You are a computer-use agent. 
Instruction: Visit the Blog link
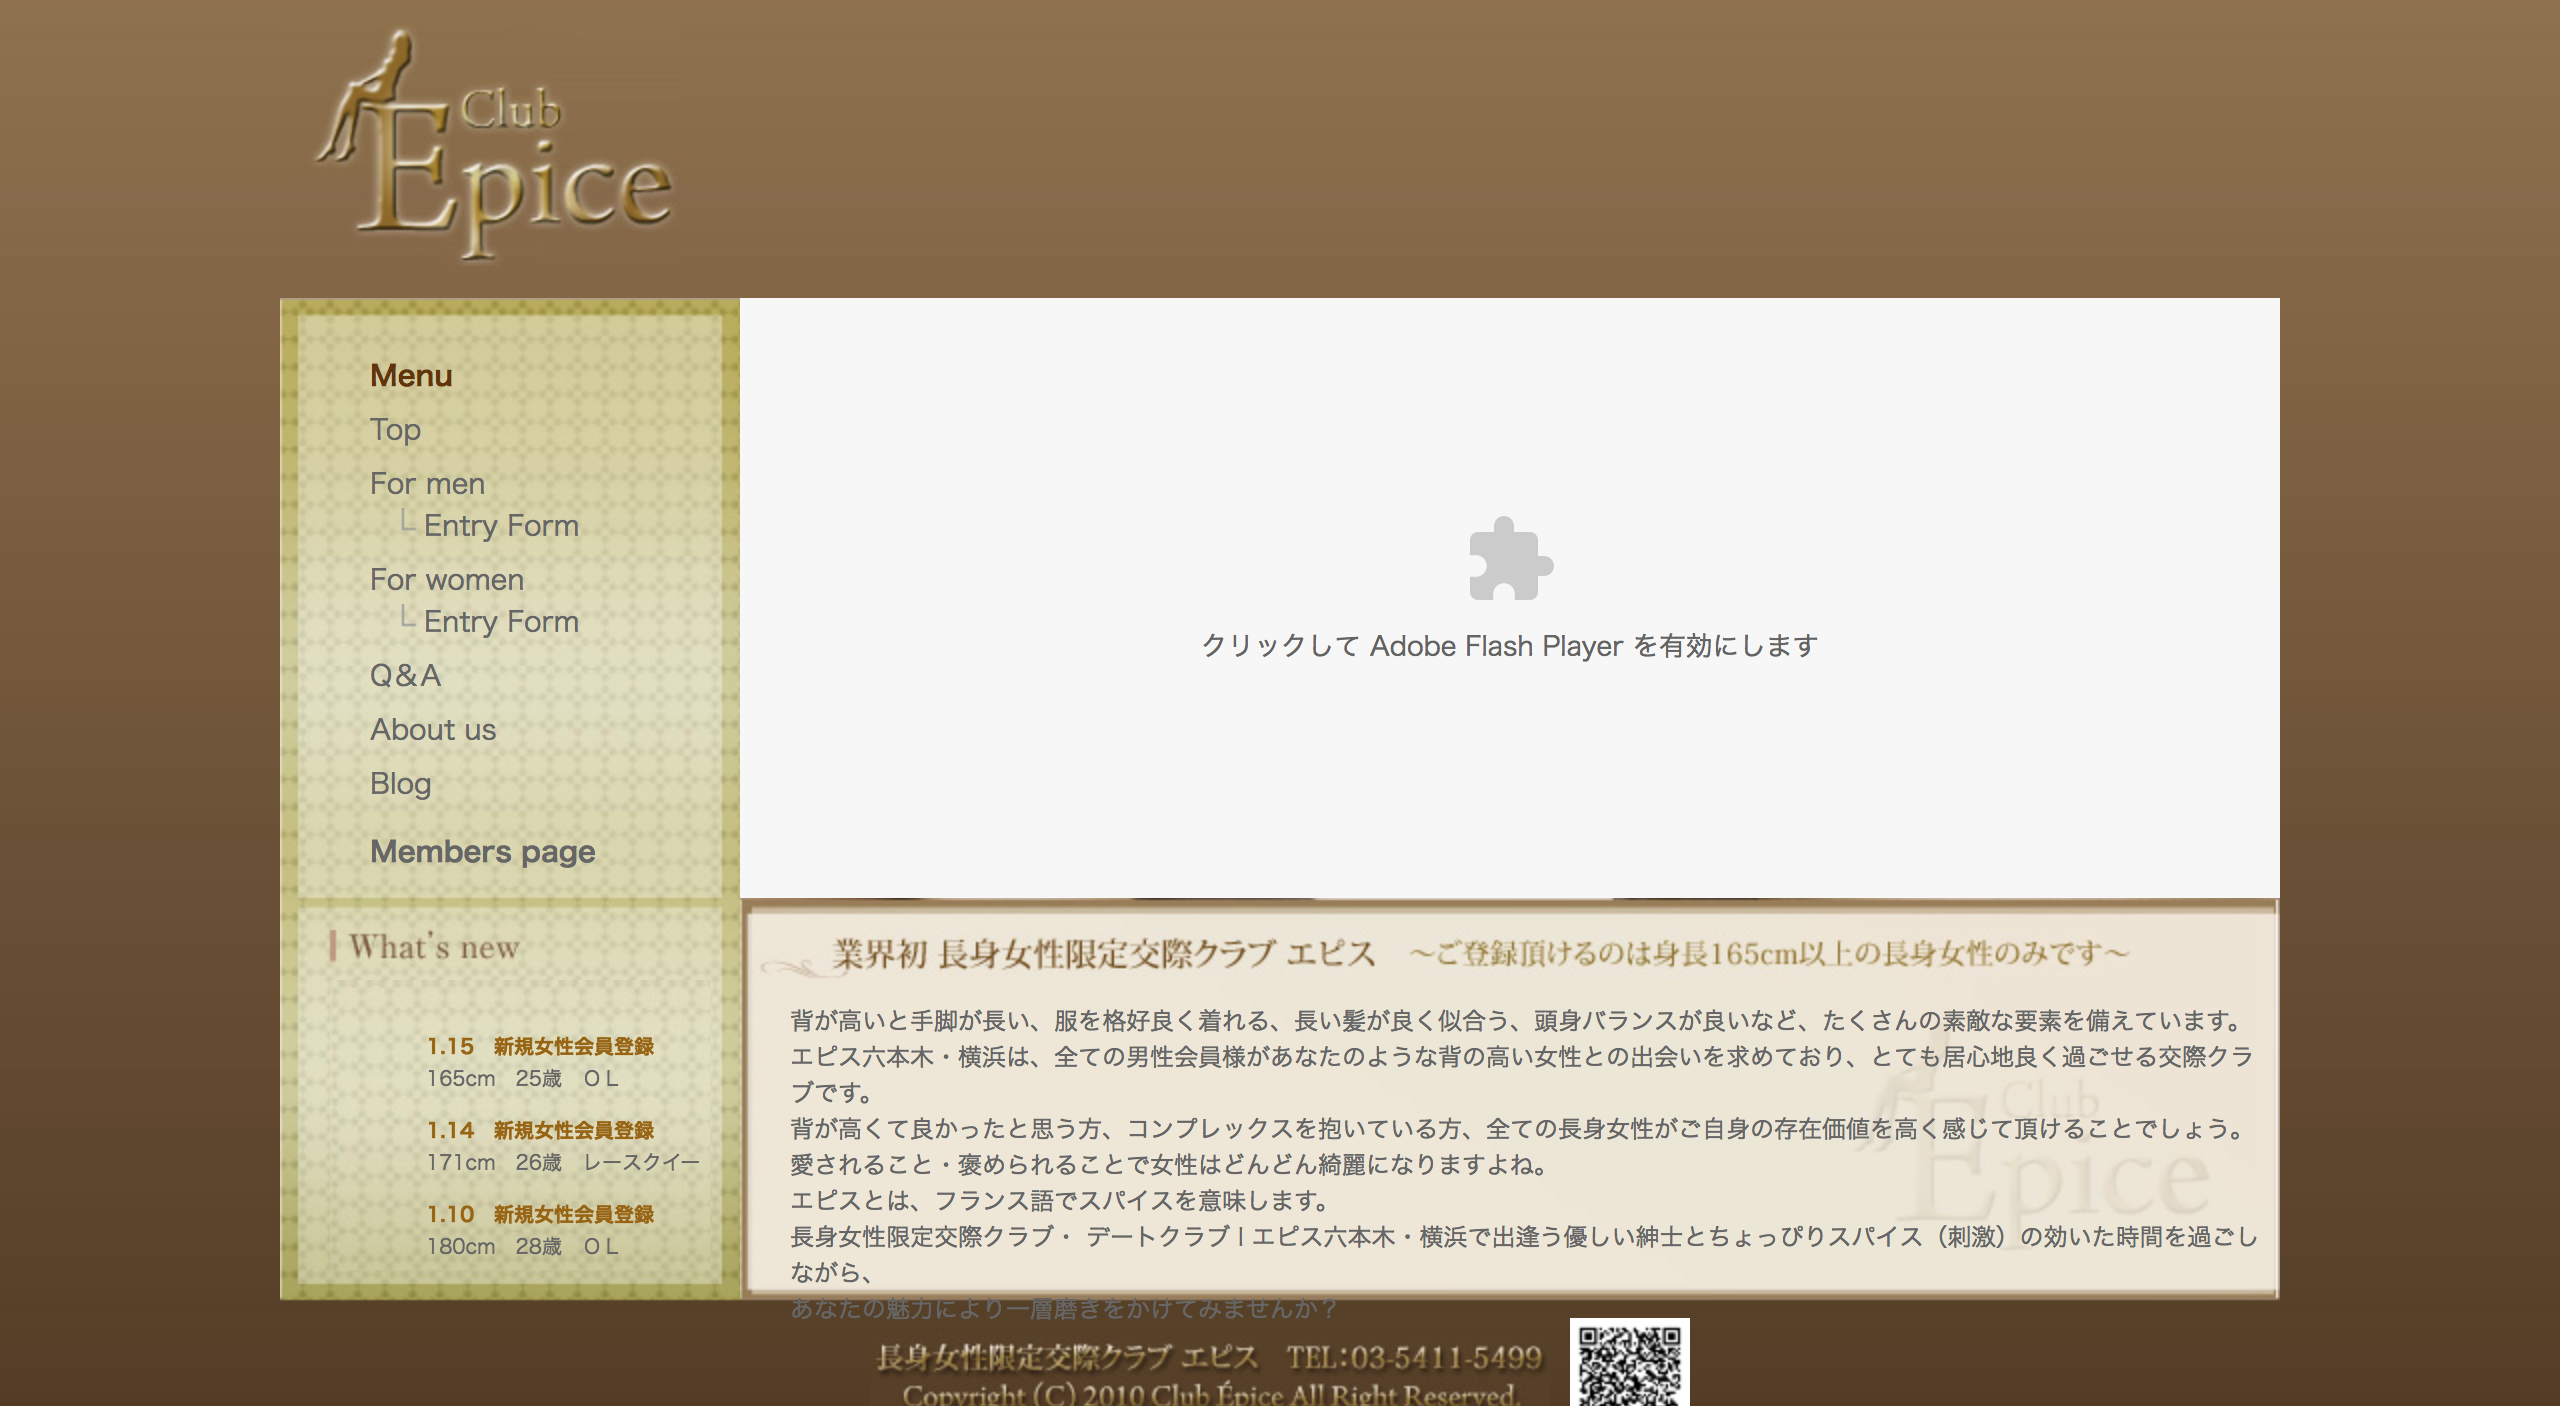coord(400,784)
